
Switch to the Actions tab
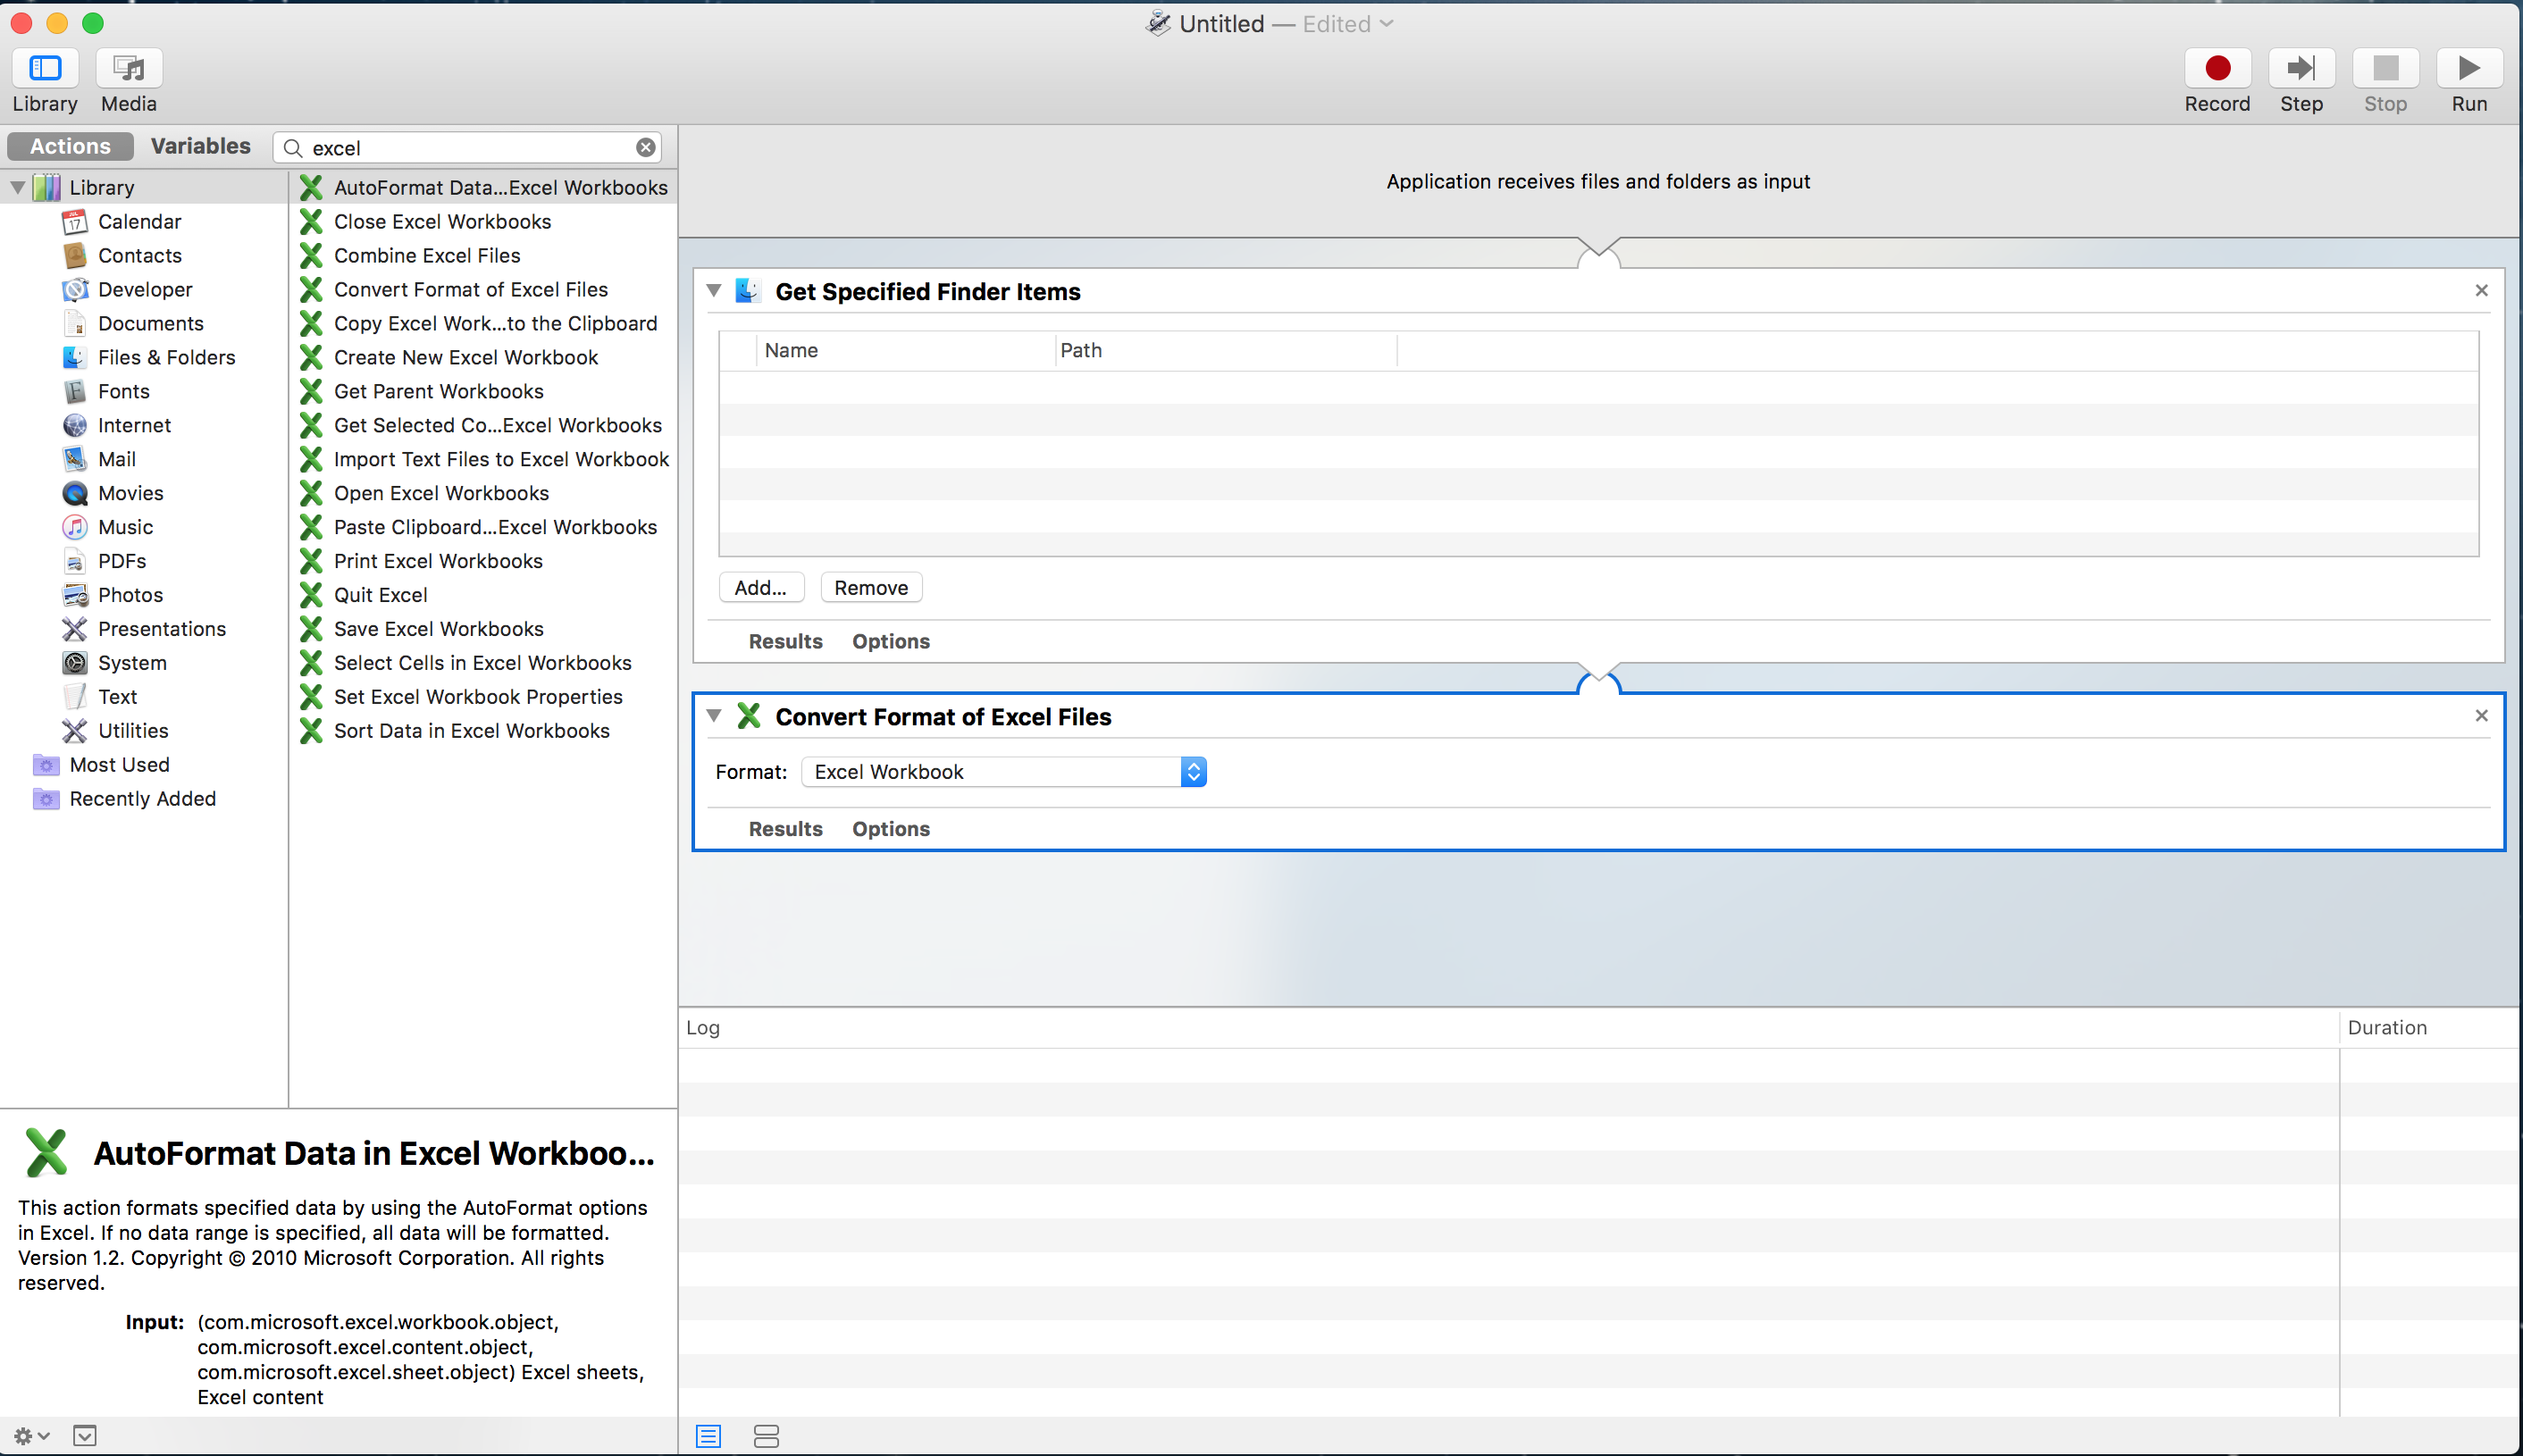(70, 146)
